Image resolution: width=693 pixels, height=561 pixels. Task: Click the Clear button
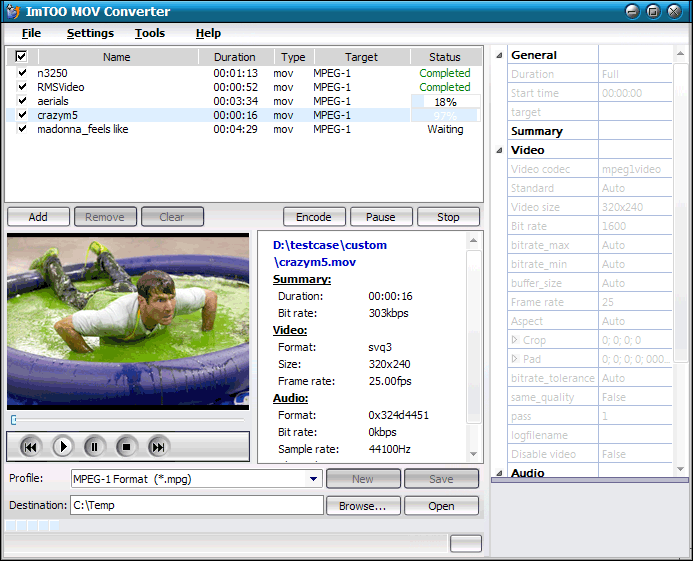tap(172, 217)
